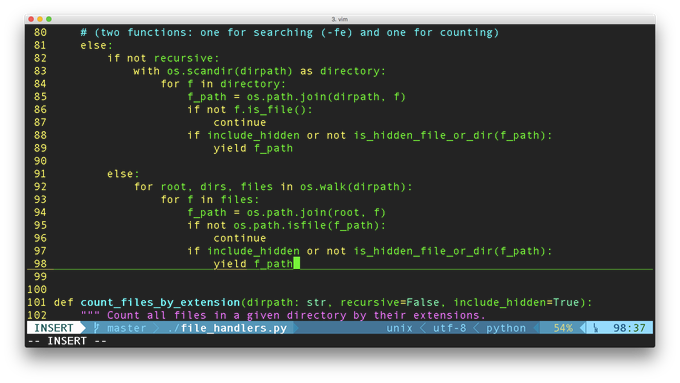Place cursor on 'count_files_by_extension' function name
Screen dimensions: 680x383
160,302
